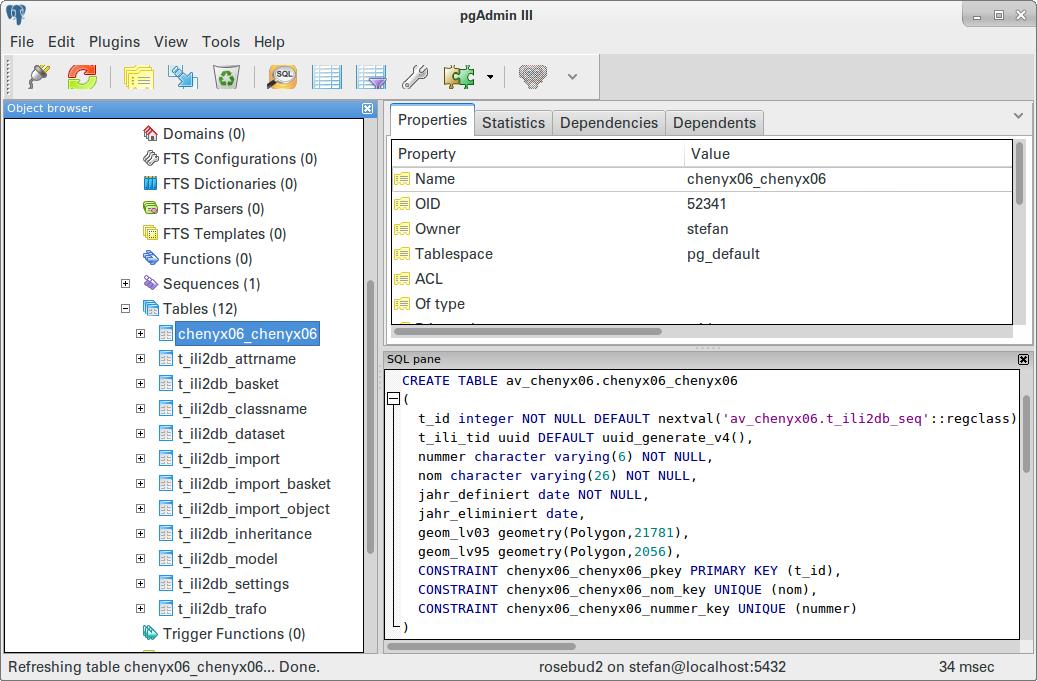Open the Maintenance wrench tool

(x=415, y=77)
